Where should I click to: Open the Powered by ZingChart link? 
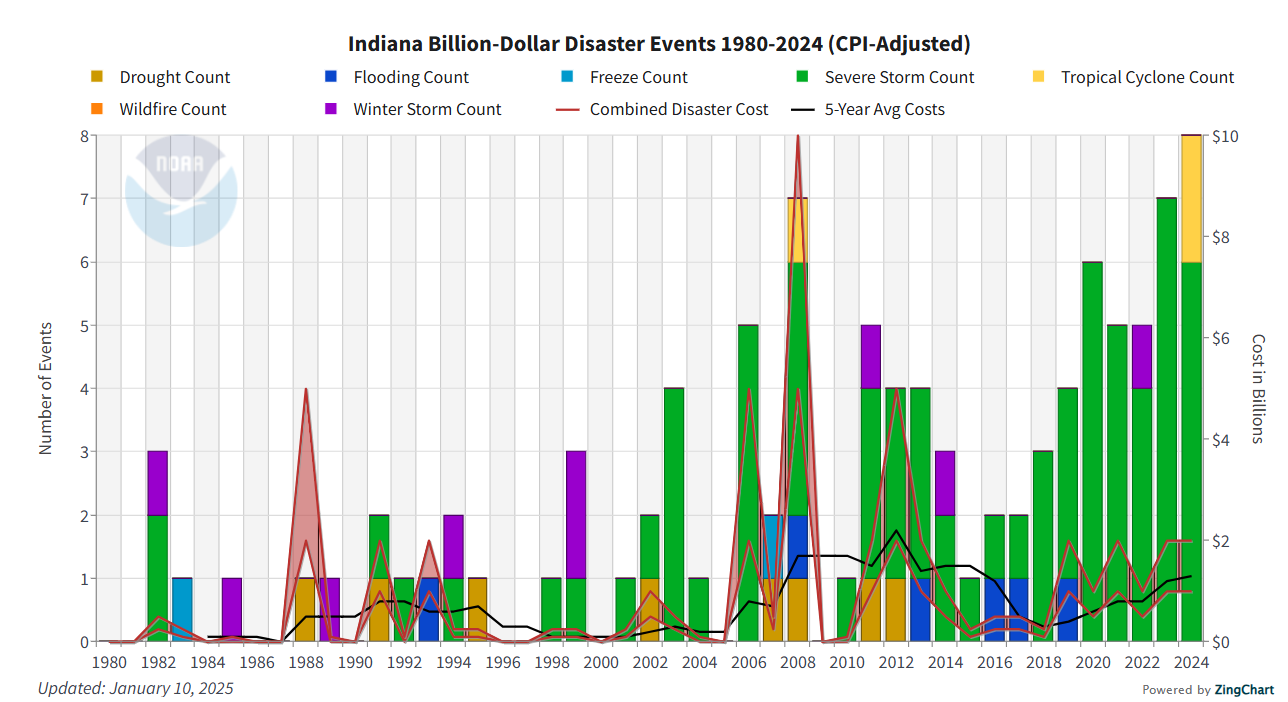1208,689
